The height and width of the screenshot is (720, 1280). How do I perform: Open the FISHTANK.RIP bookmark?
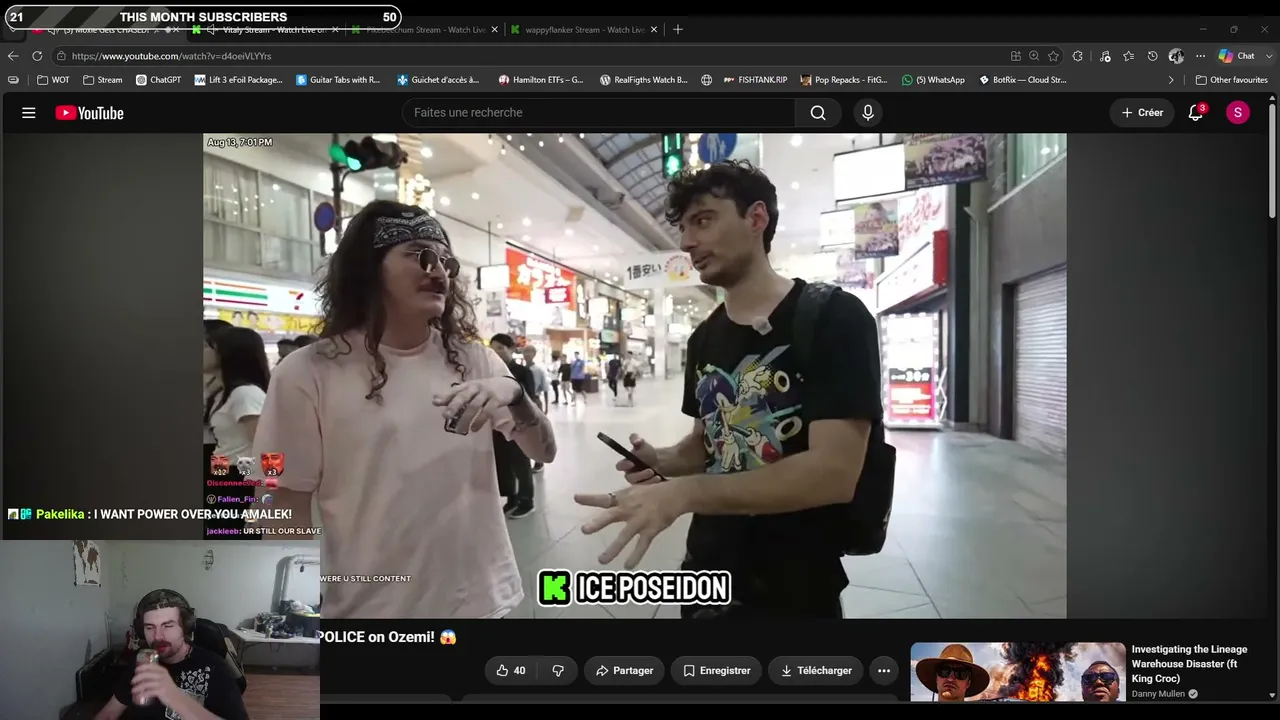(755, 80)
